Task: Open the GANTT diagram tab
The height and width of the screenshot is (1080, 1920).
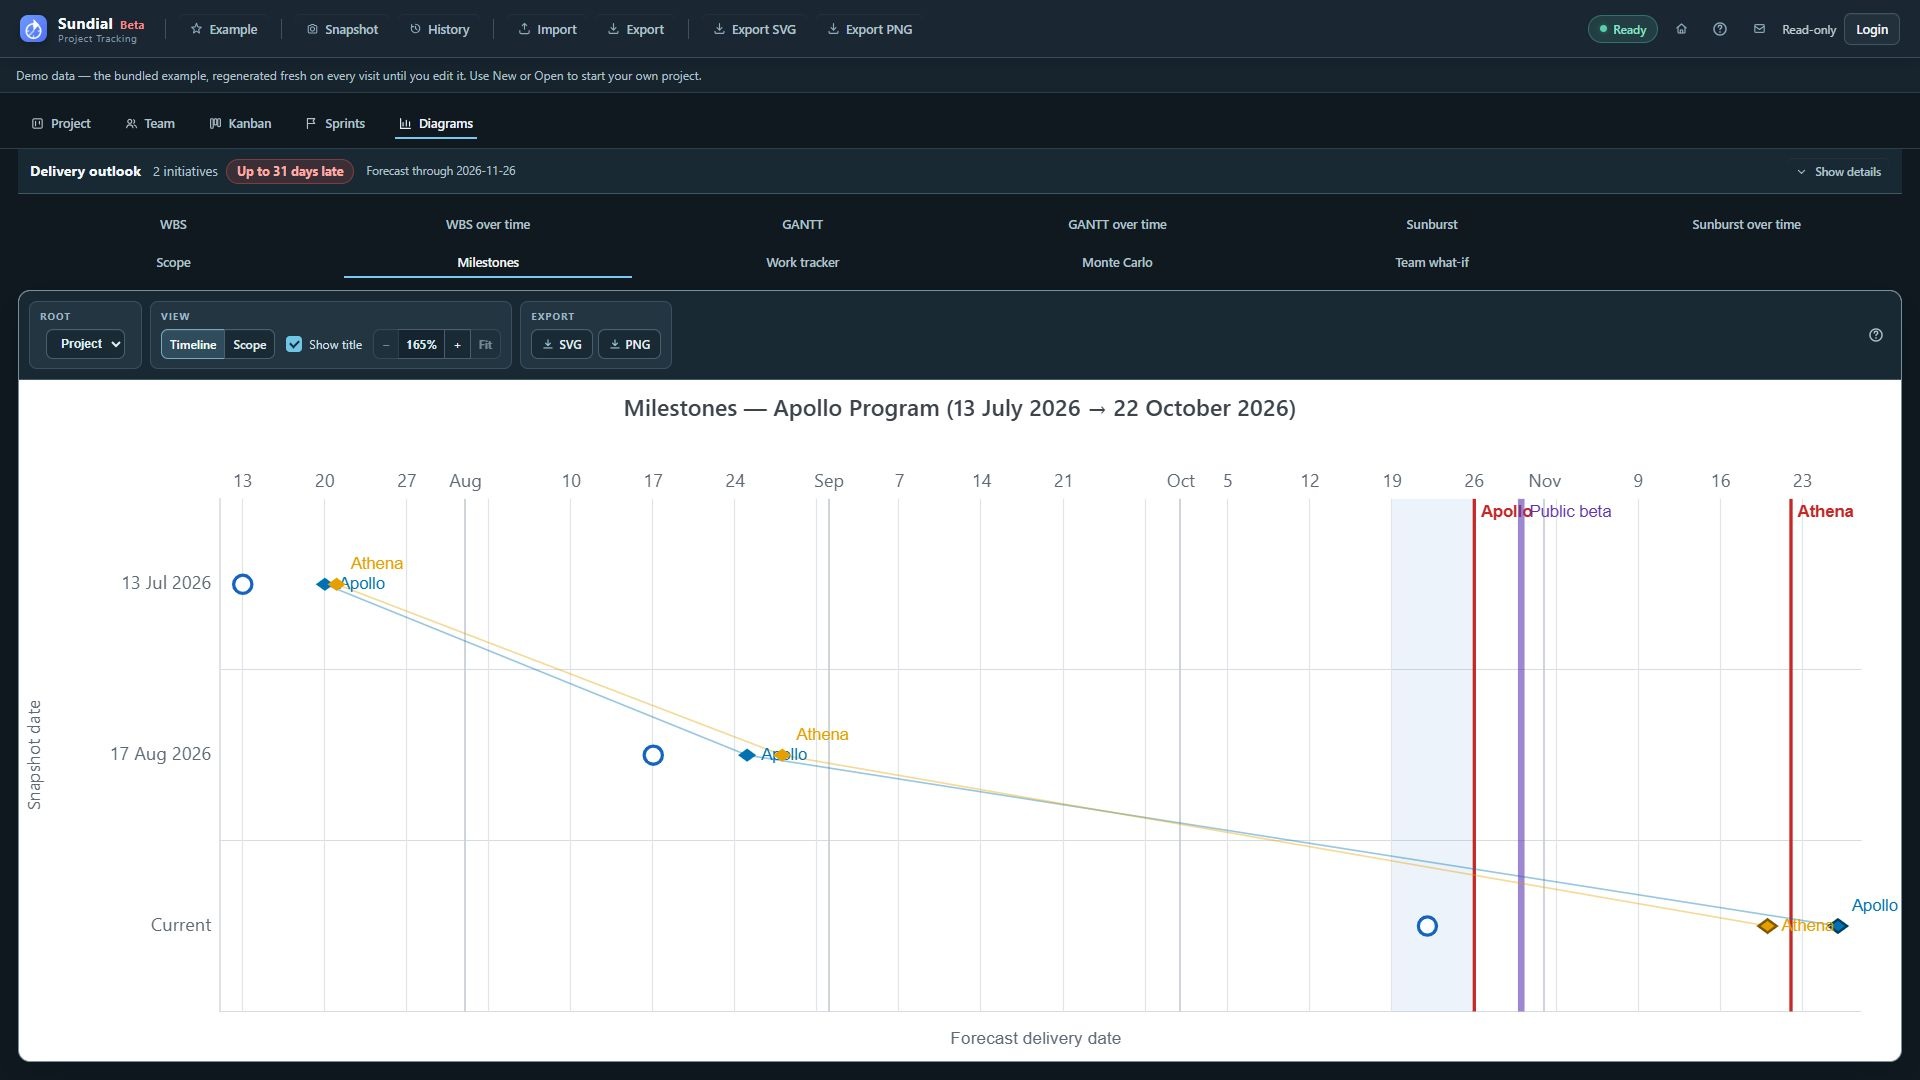Action: click(802, 225)
